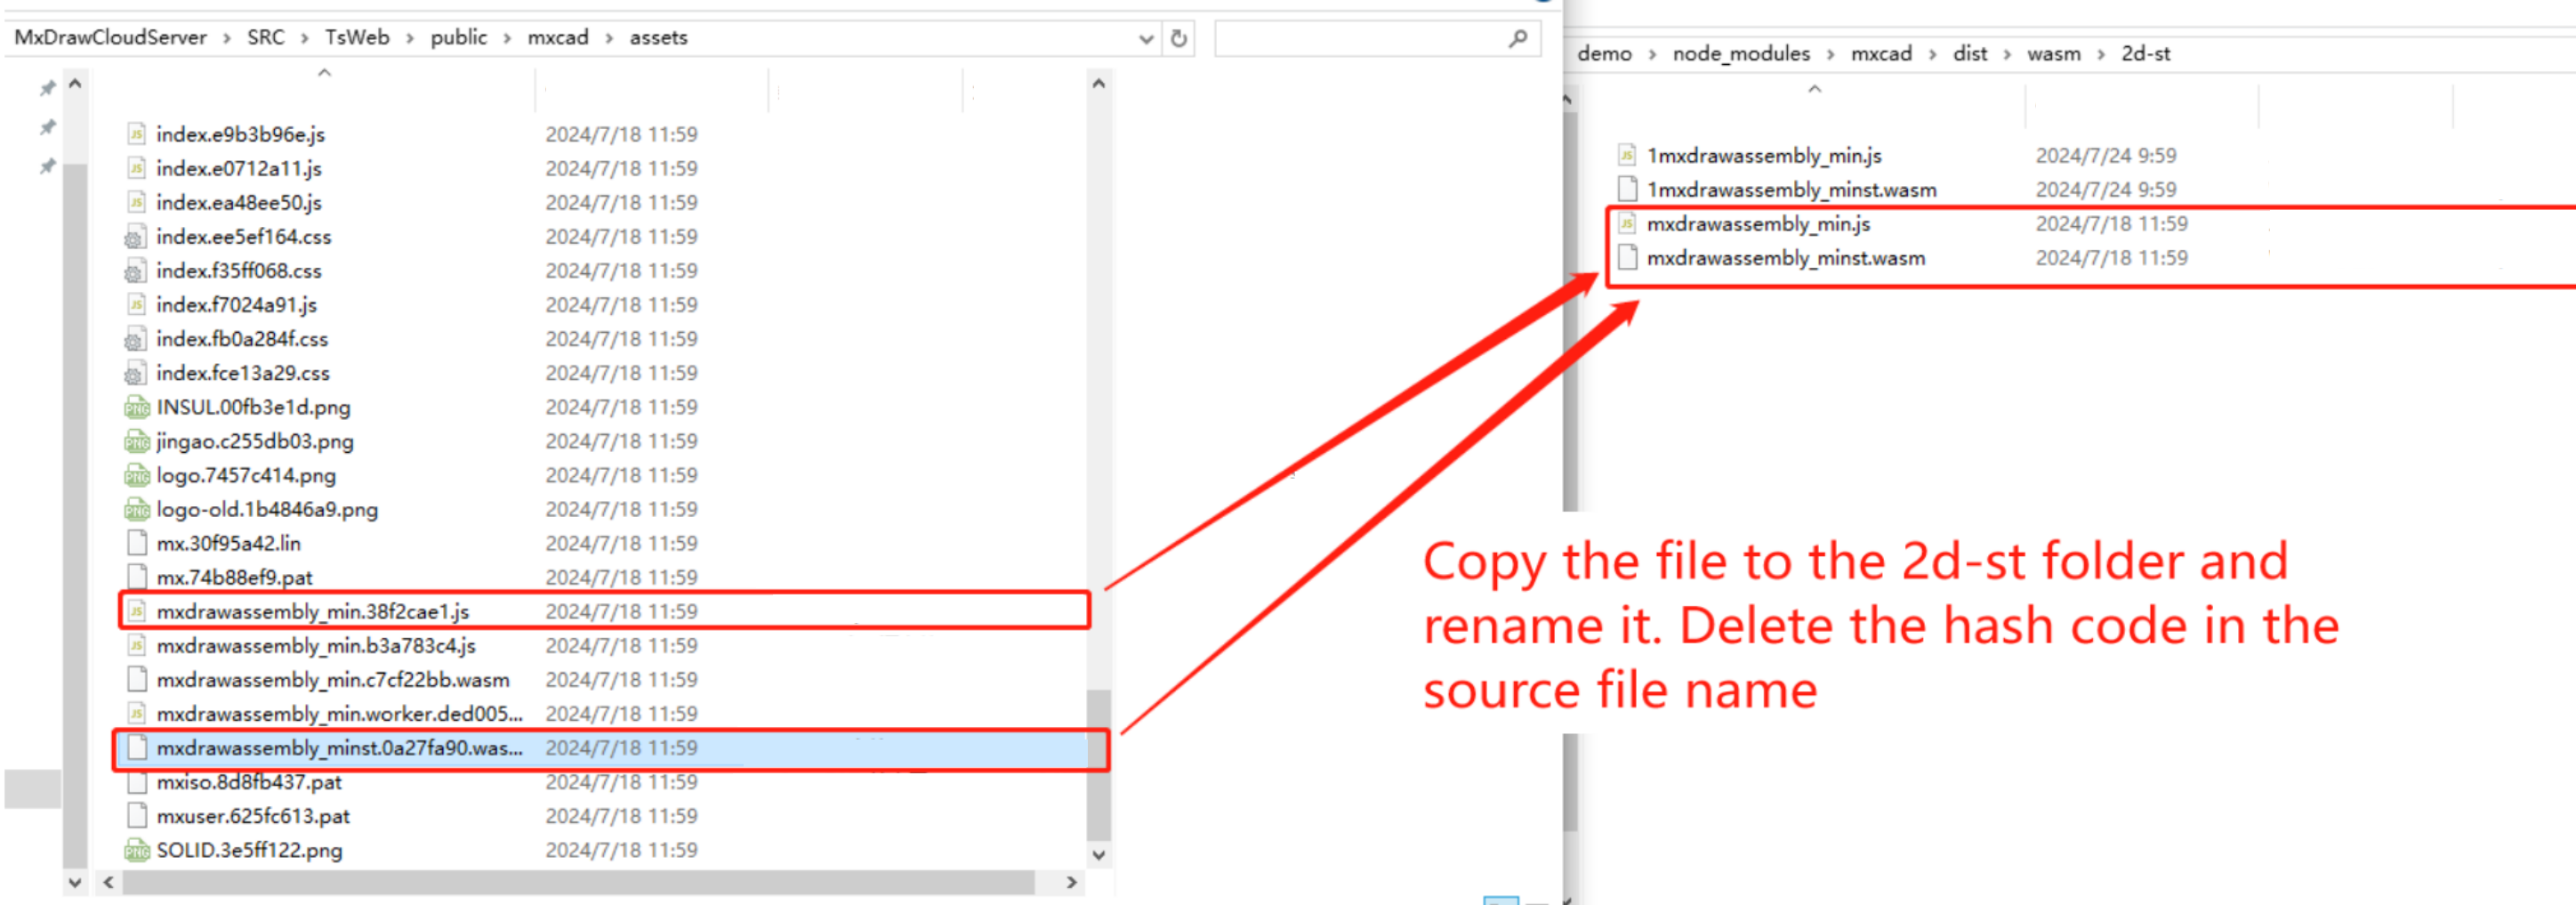The image size is (2576, 905).
Task: Click inside the search input field
Action: pyautogui.click(x=1360, y=39)
